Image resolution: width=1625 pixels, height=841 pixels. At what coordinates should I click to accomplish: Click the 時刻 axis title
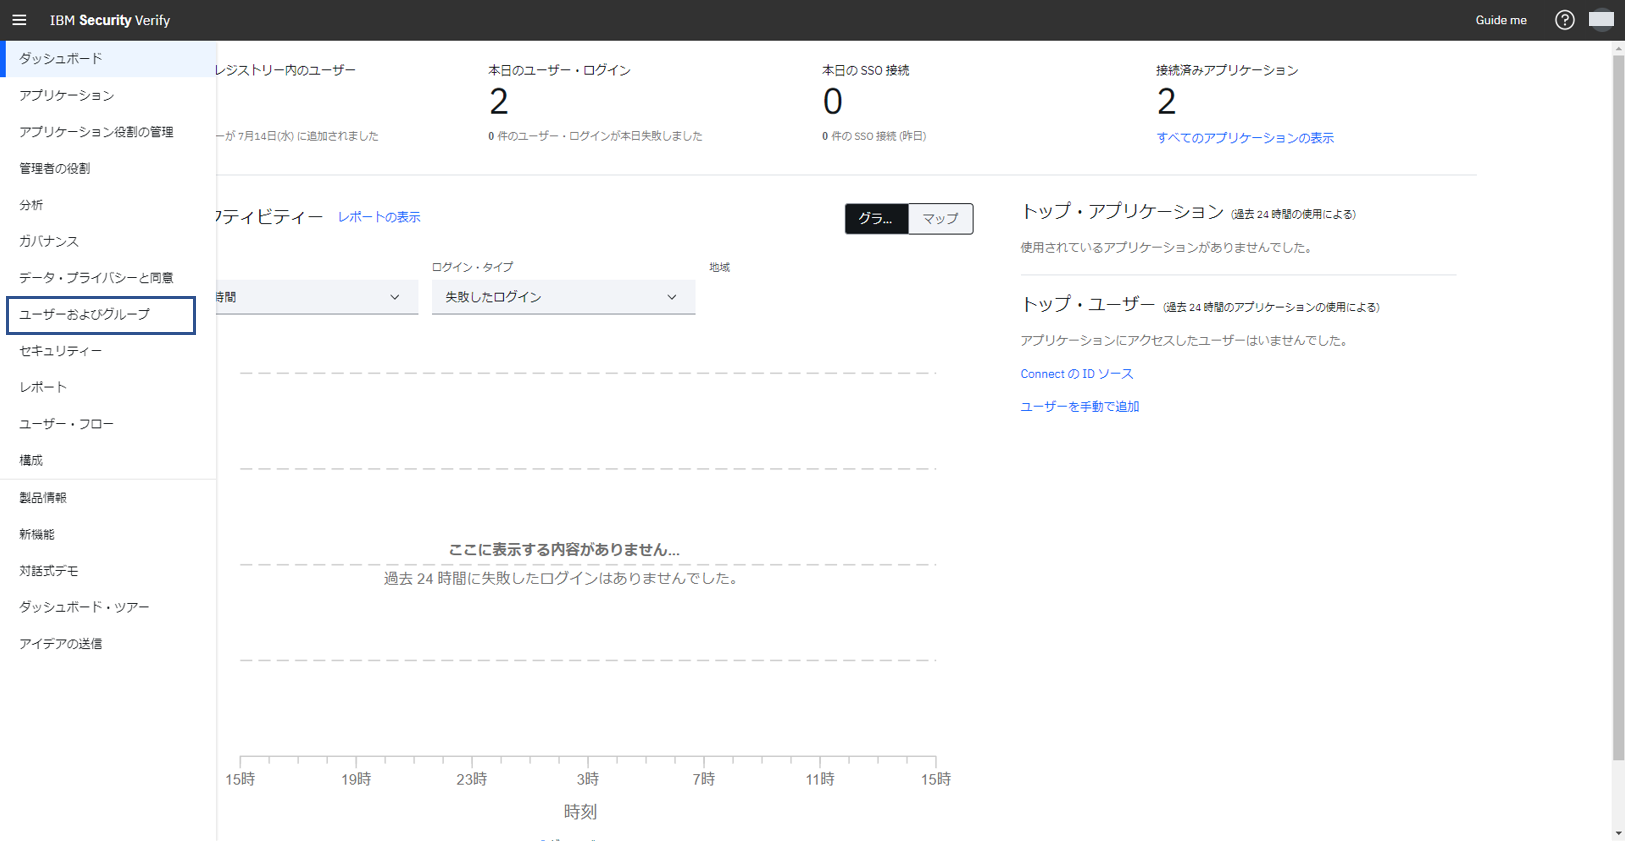tap(580, 812)
